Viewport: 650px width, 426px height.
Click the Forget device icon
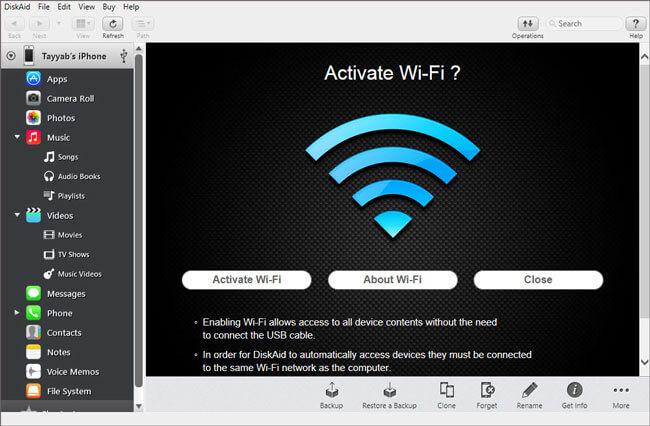[487, 390]
